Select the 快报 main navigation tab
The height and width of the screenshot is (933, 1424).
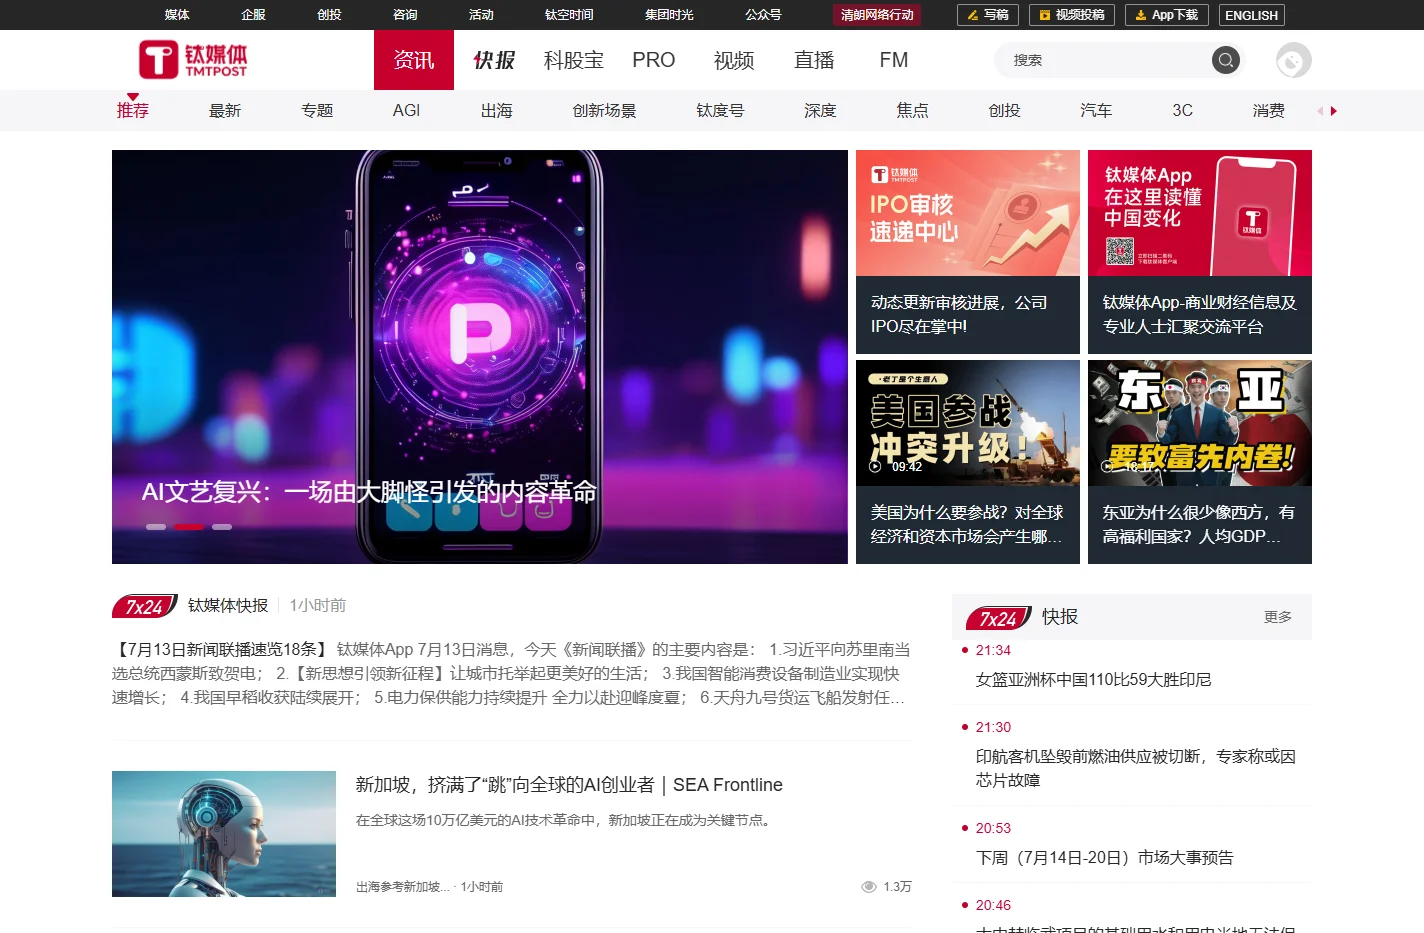coord(494,60)
